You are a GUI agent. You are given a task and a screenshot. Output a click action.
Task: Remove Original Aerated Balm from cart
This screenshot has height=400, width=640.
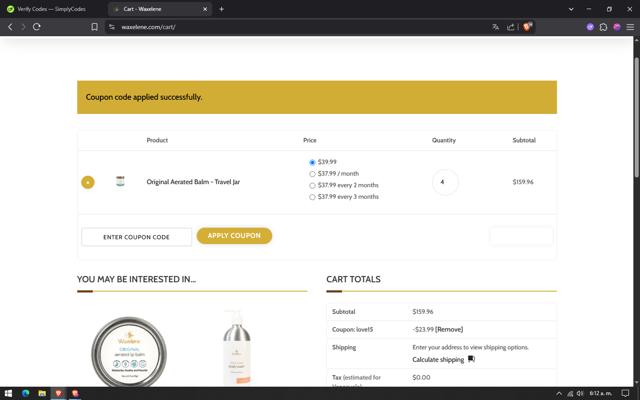tap(88, 182)
